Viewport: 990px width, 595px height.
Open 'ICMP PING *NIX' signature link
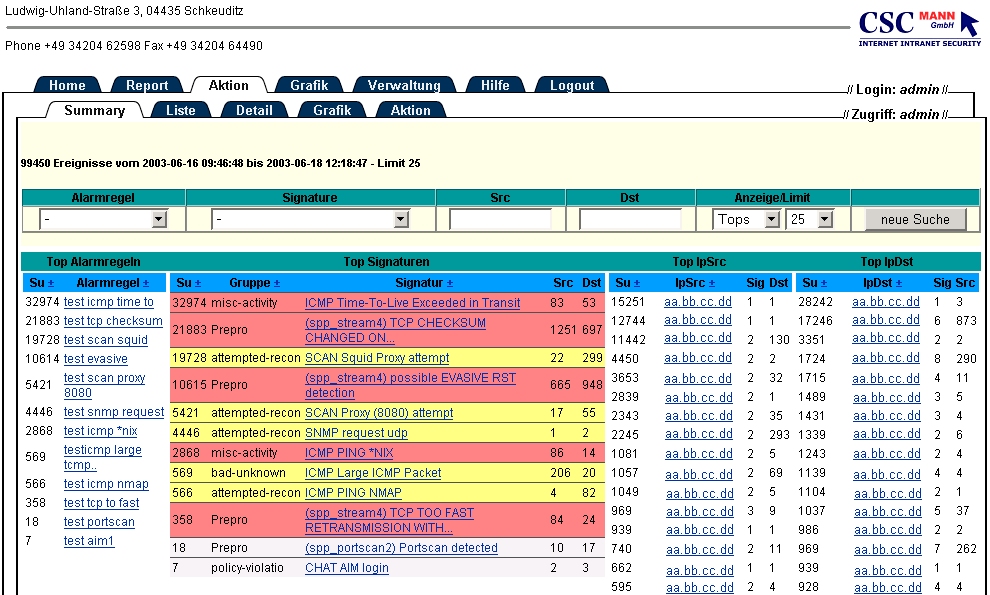click(349, 453)
